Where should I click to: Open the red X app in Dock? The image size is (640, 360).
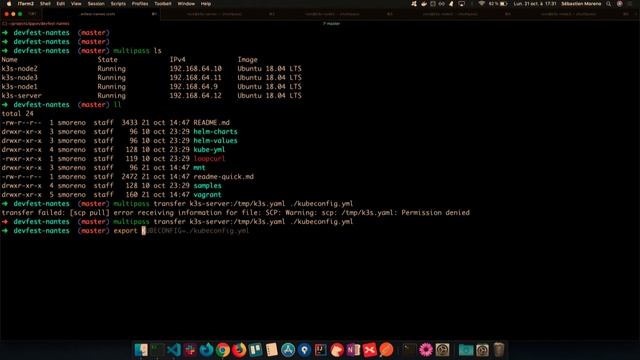369,350
